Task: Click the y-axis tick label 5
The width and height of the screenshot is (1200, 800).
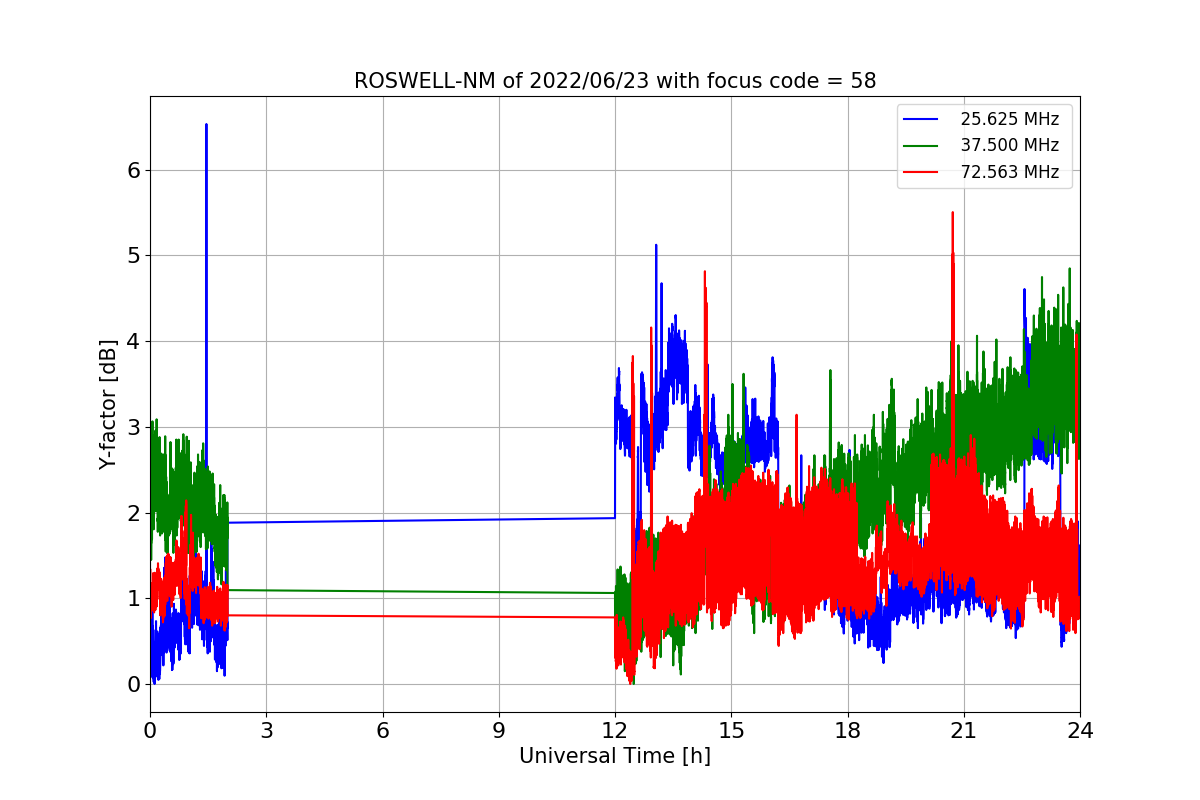Action: (133, 256)
